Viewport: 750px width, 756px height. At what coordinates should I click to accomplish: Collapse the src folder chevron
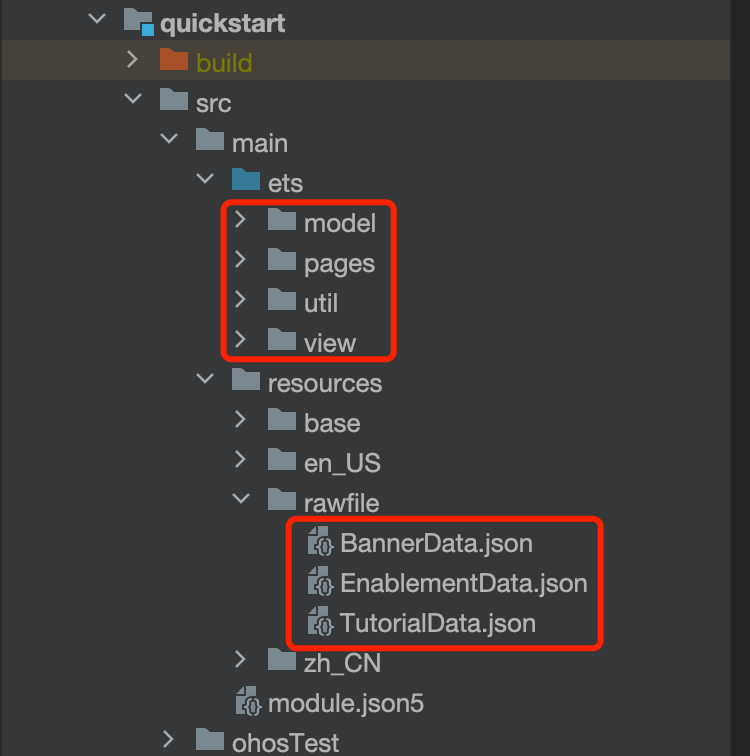pyautogui.click(x=133, y=99)
